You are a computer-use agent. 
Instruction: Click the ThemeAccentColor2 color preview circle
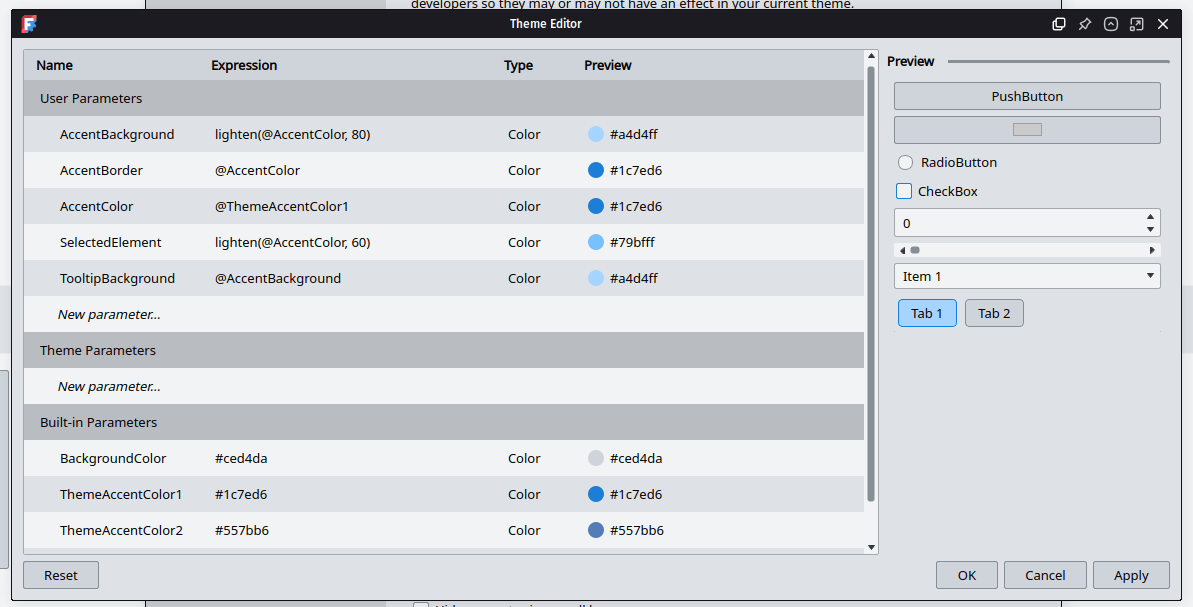(x=596, y=530)
